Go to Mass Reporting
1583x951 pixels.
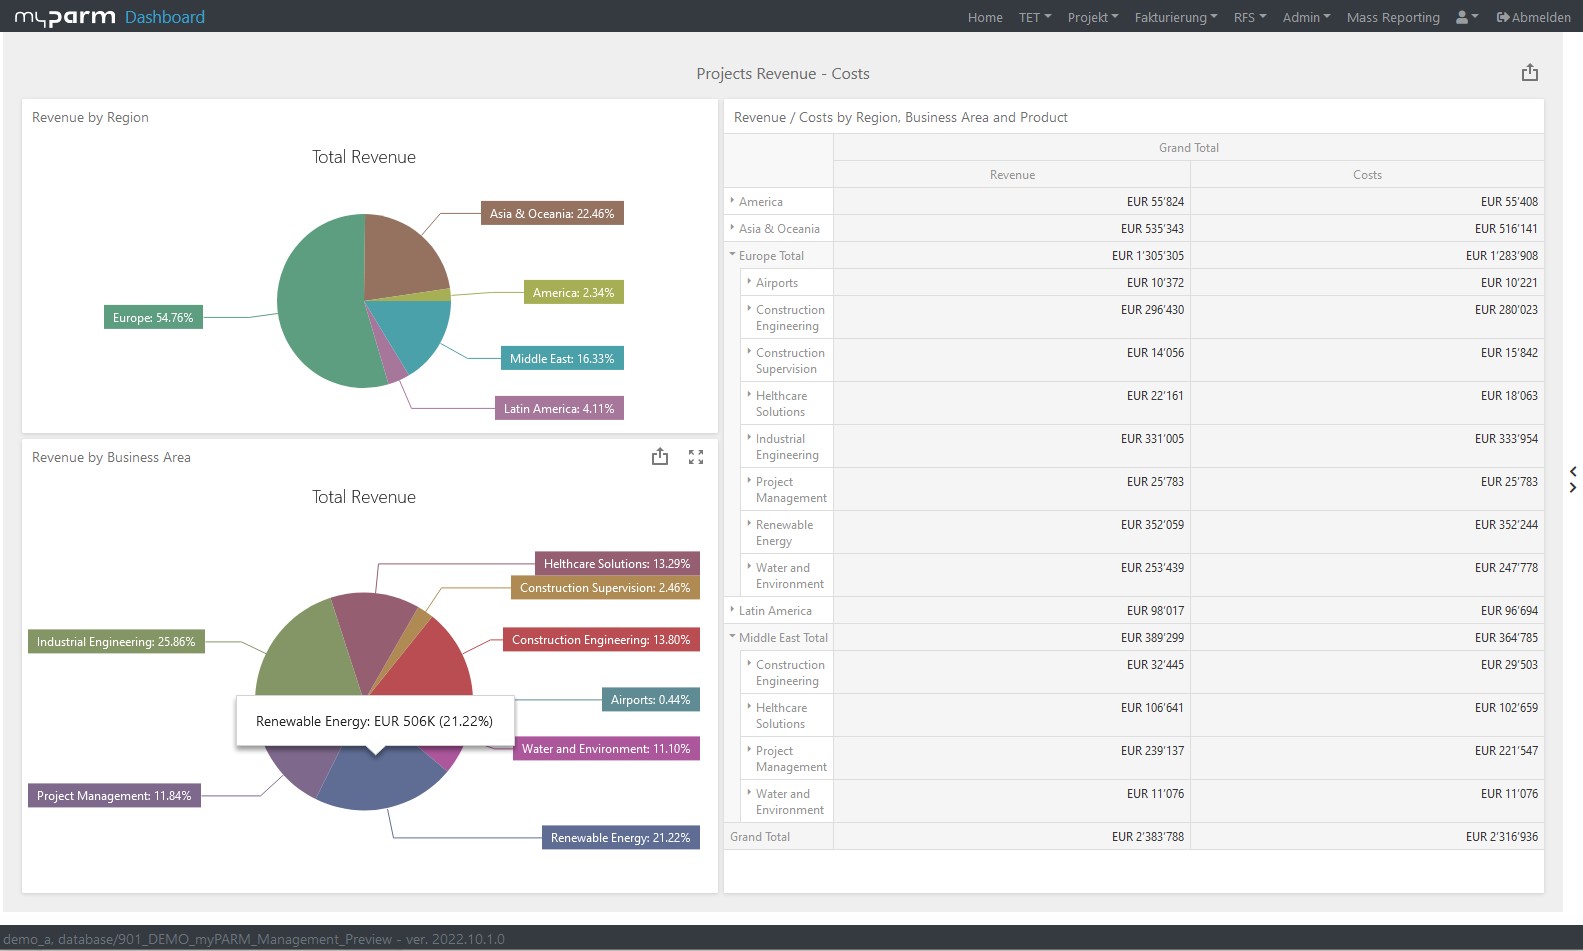click(1392, 17)
